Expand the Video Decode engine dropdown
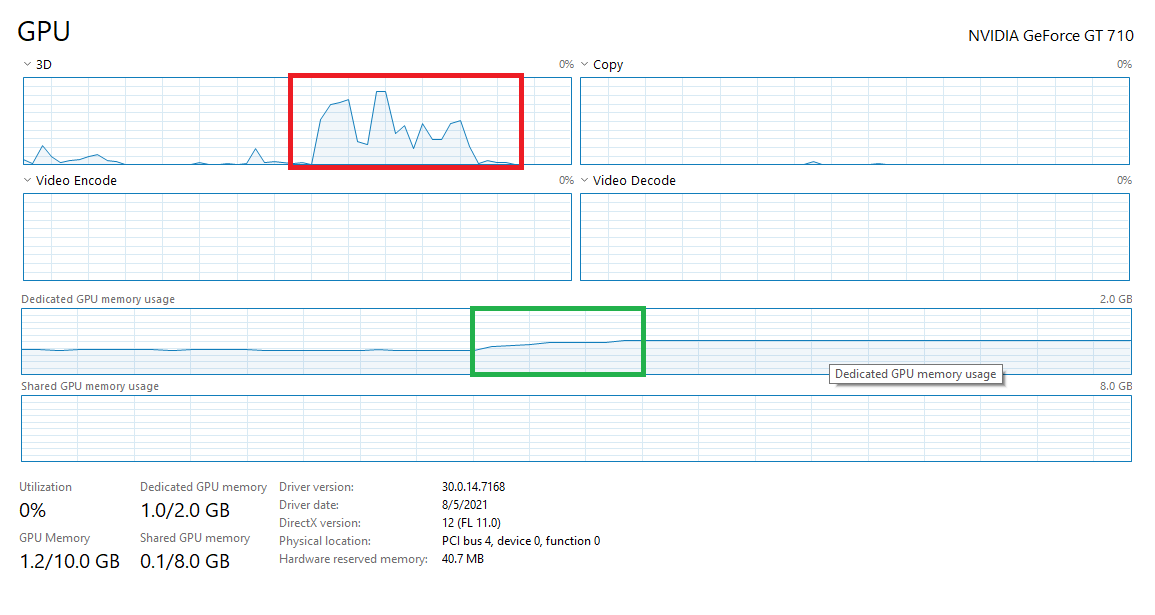The width and height of the screenshot is (1155, 615). (x=584, y=181)
